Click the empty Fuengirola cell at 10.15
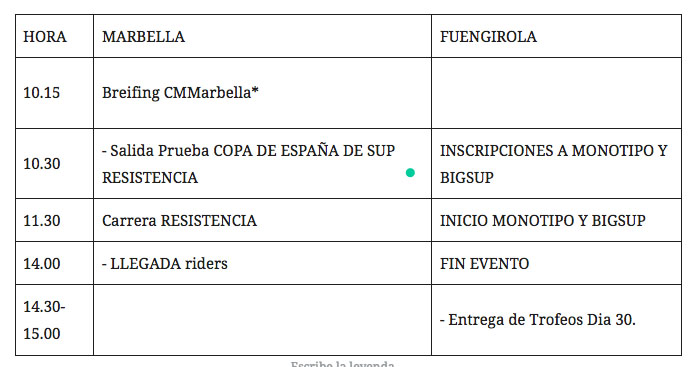The width and height of the screenshot is (696, 367). pos(556,93)
